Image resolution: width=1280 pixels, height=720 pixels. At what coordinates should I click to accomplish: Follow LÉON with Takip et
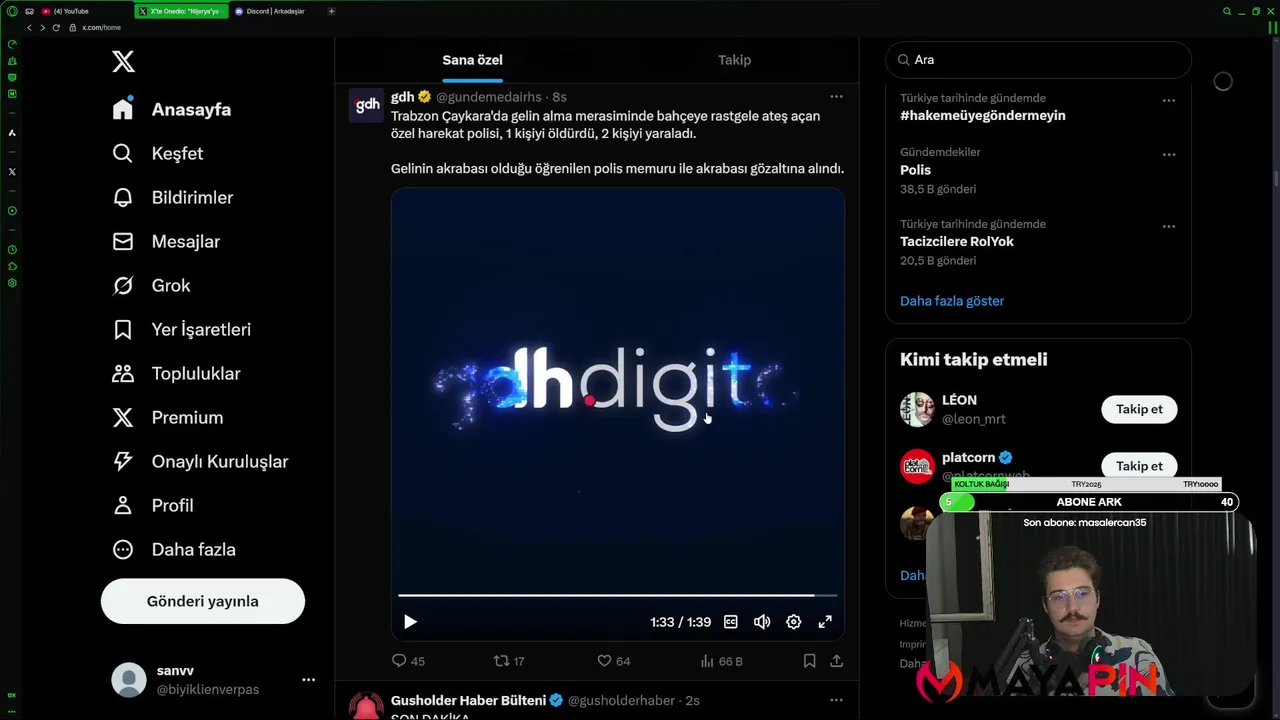click(x=1139, y=409)
